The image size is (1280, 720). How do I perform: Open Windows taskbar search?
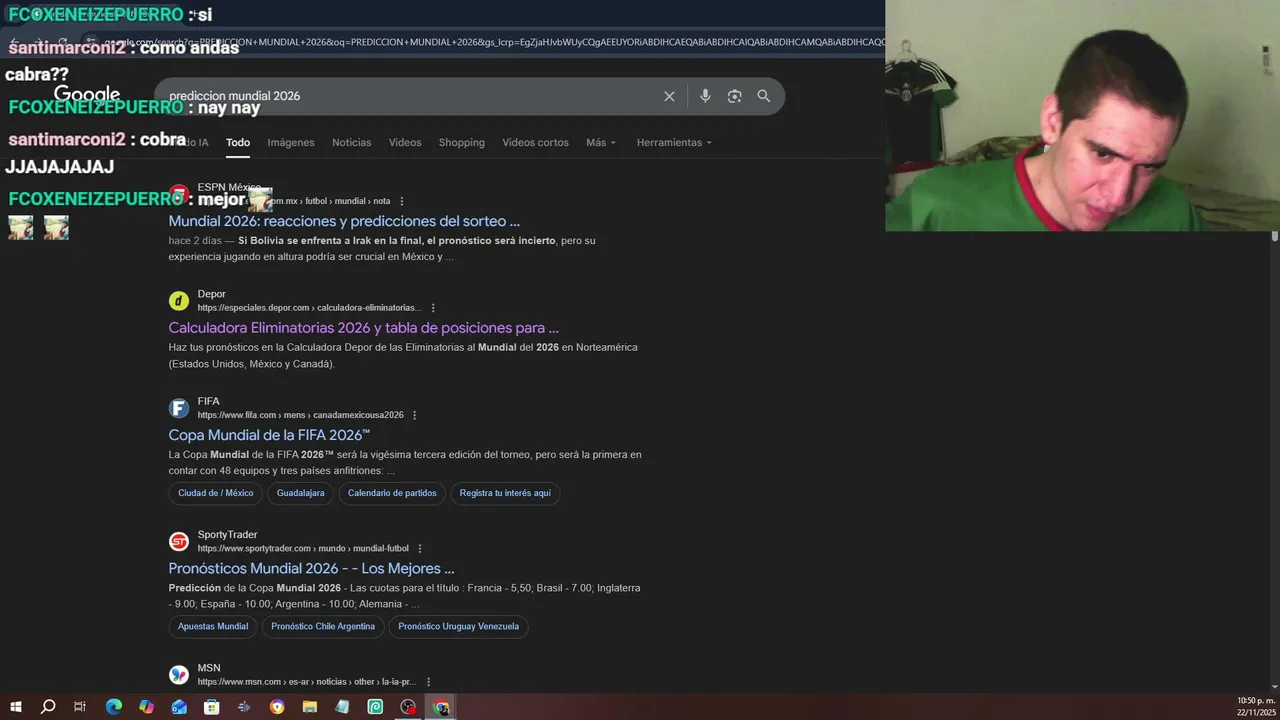[x=48, y=707]
